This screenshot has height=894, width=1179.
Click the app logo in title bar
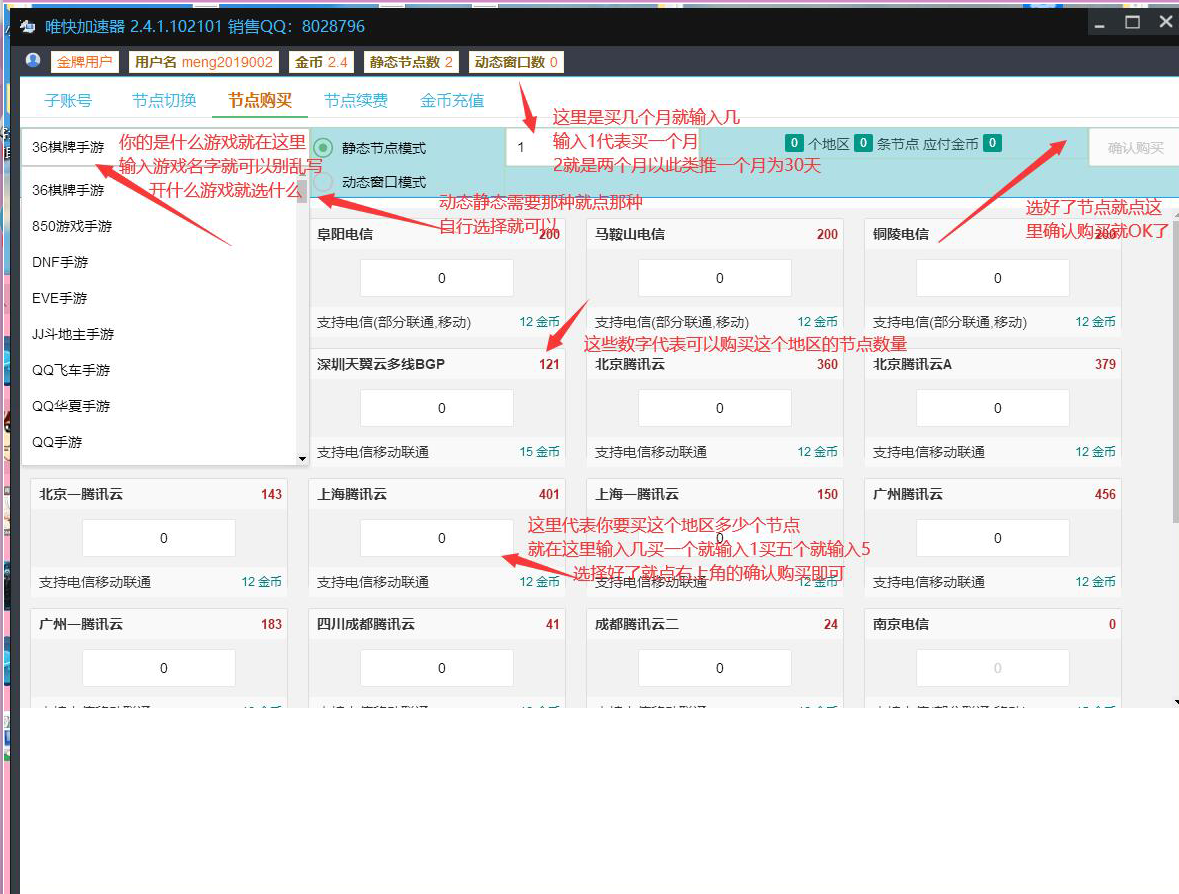pos(27,26)
